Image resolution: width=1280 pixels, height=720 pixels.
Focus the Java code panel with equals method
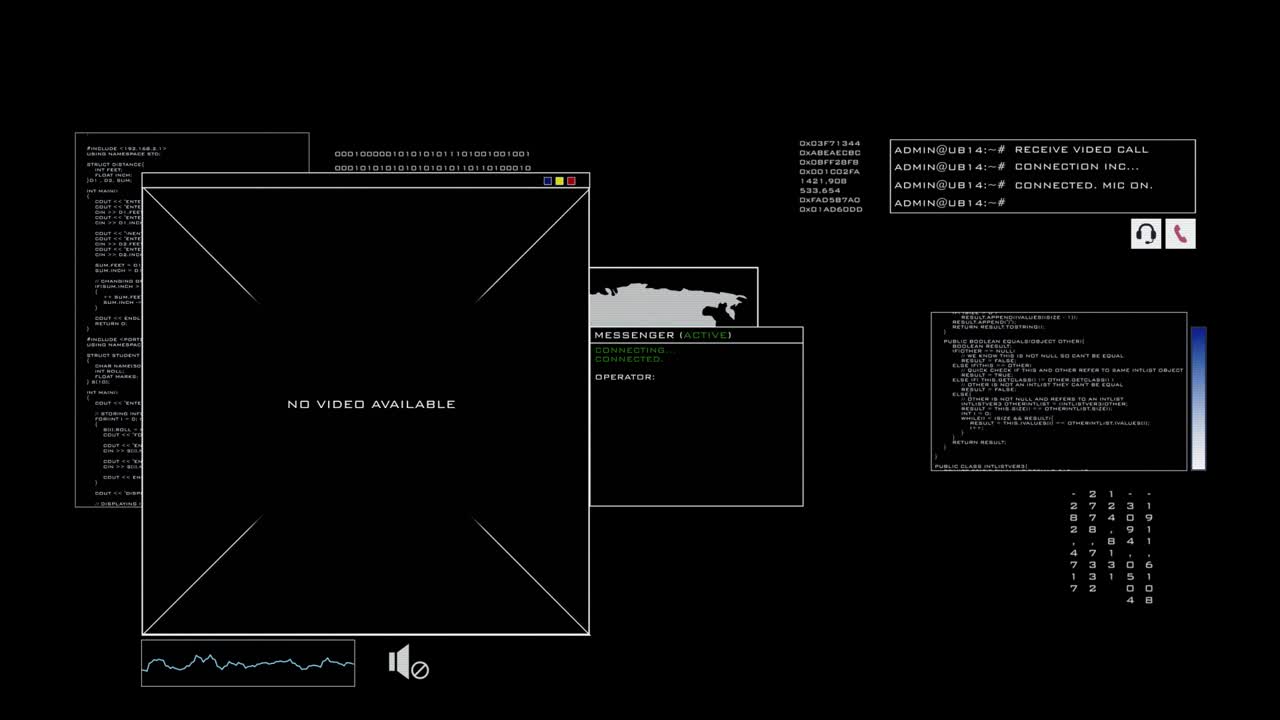(1058, 391)
